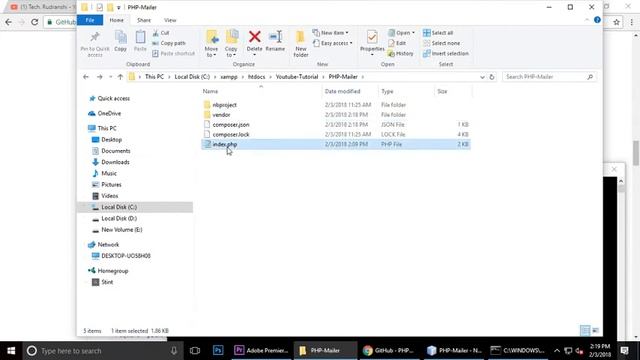Click Youtube-Tutorial in address path
This screenshot has height=360, width=640.
pos(296,77)
